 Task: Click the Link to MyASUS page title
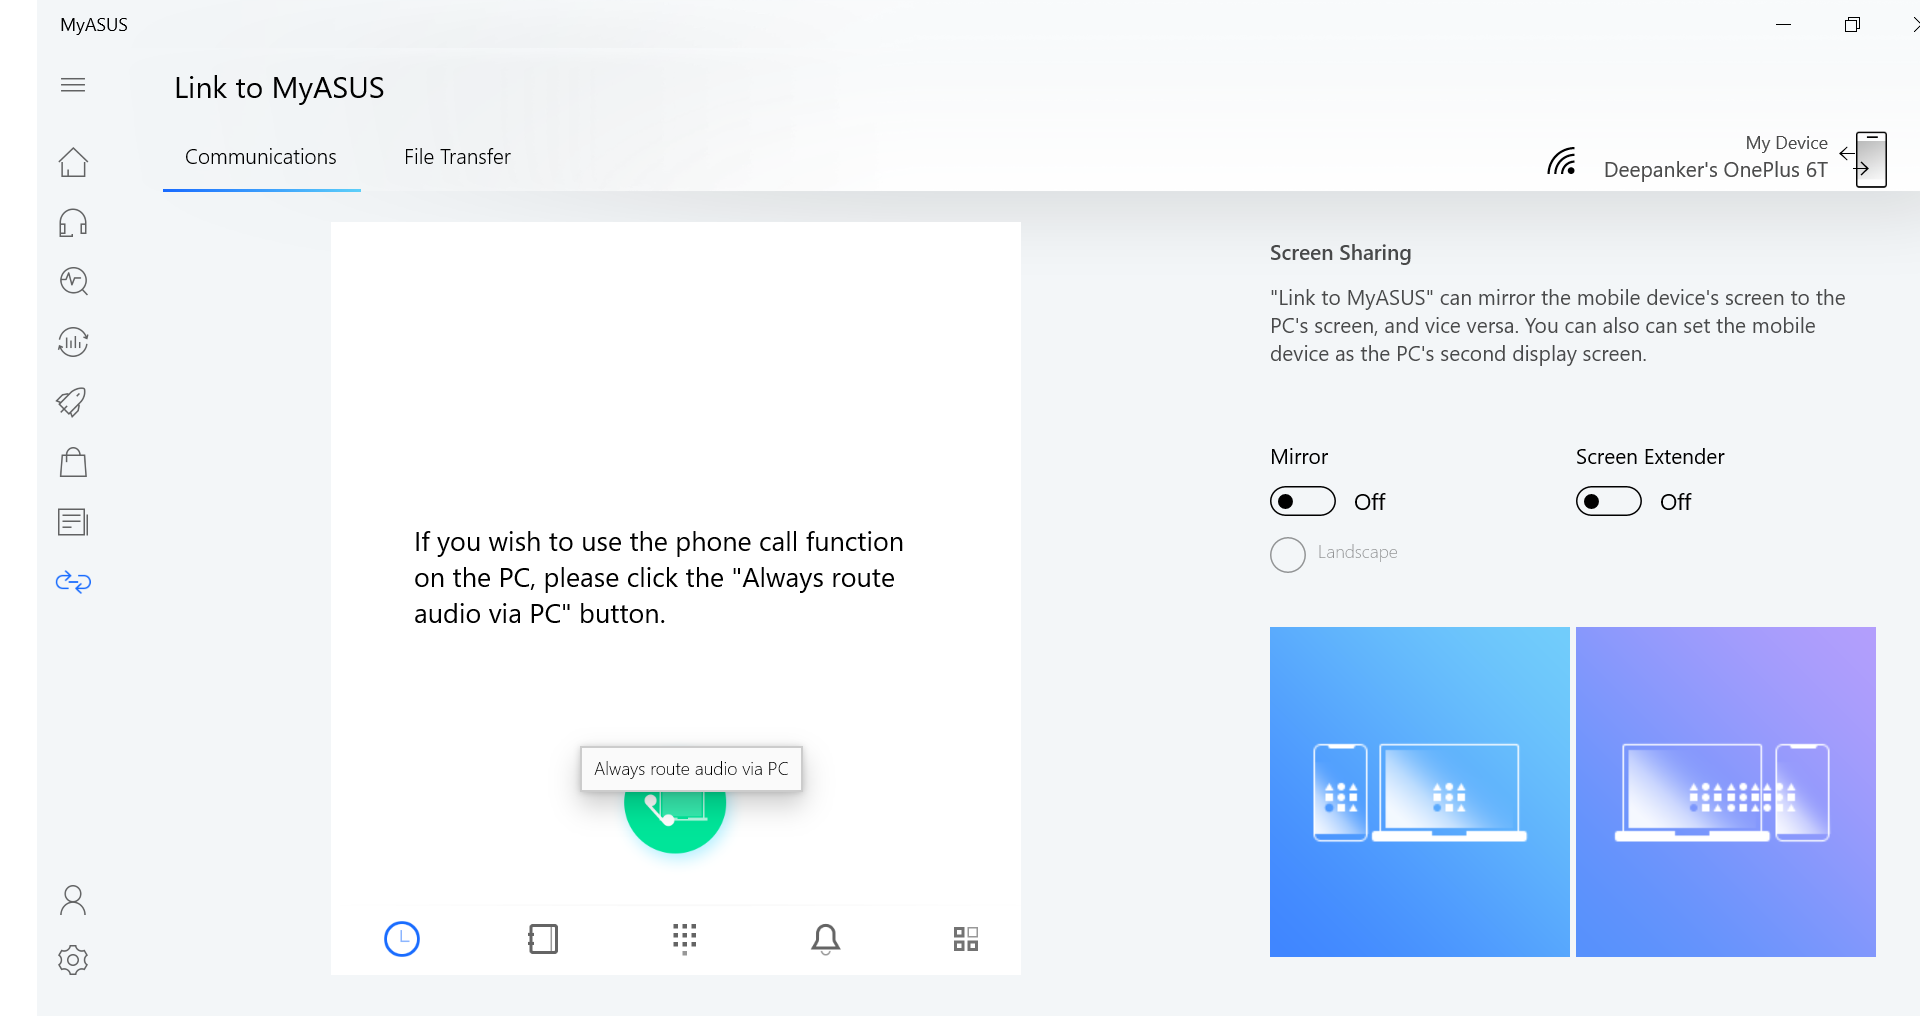(279, 88)
